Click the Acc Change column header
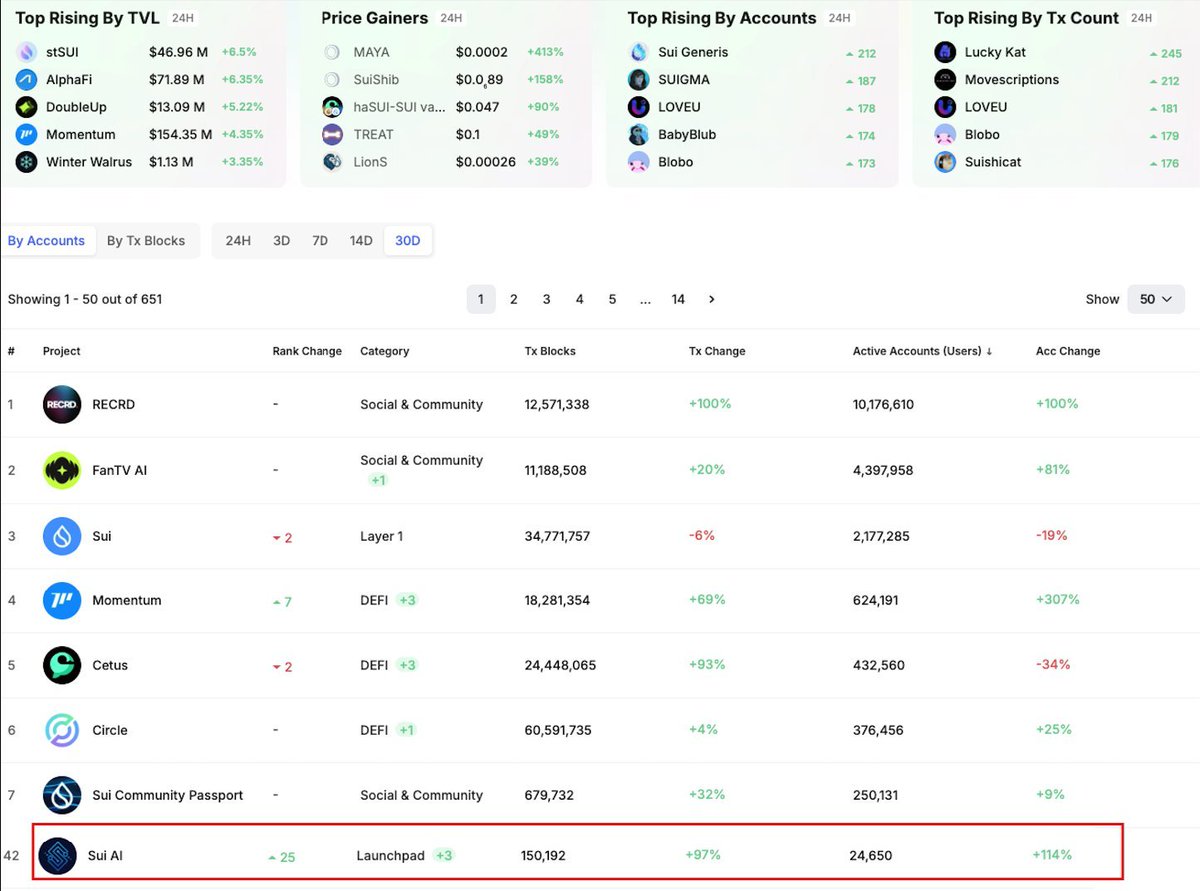 click(1068, 351)
